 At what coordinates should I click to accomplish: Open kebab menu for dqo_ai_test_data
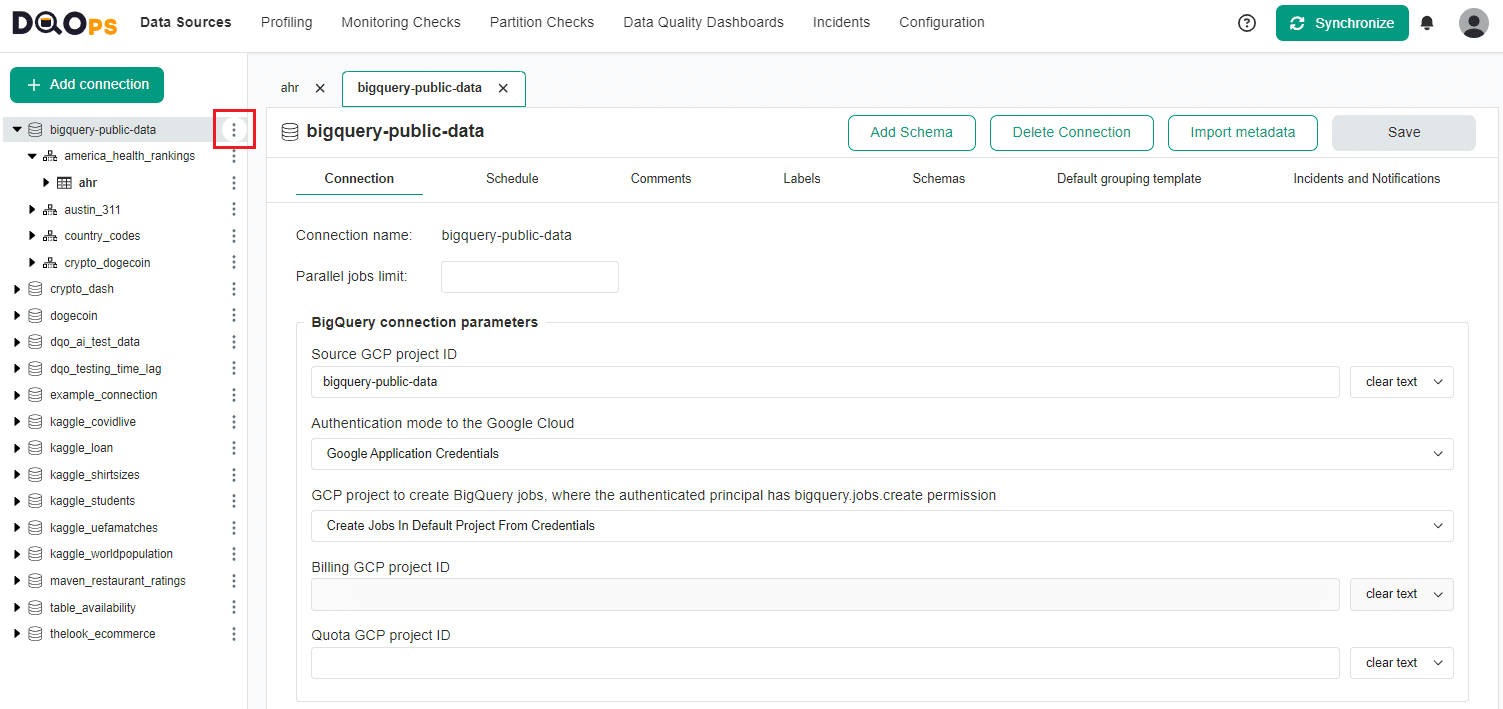(x=234, y=342)
